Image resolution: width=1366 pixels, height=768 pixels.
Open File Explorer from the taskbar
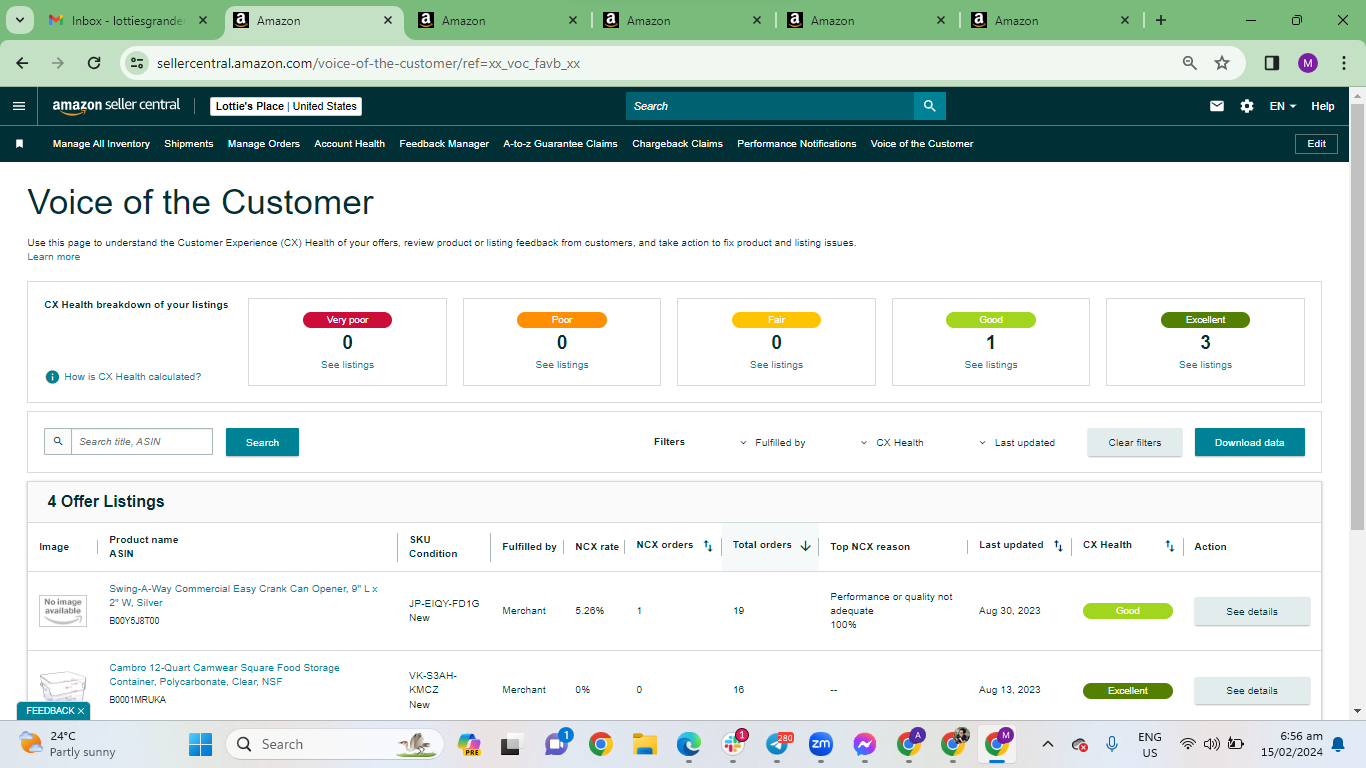pos(645,744)
